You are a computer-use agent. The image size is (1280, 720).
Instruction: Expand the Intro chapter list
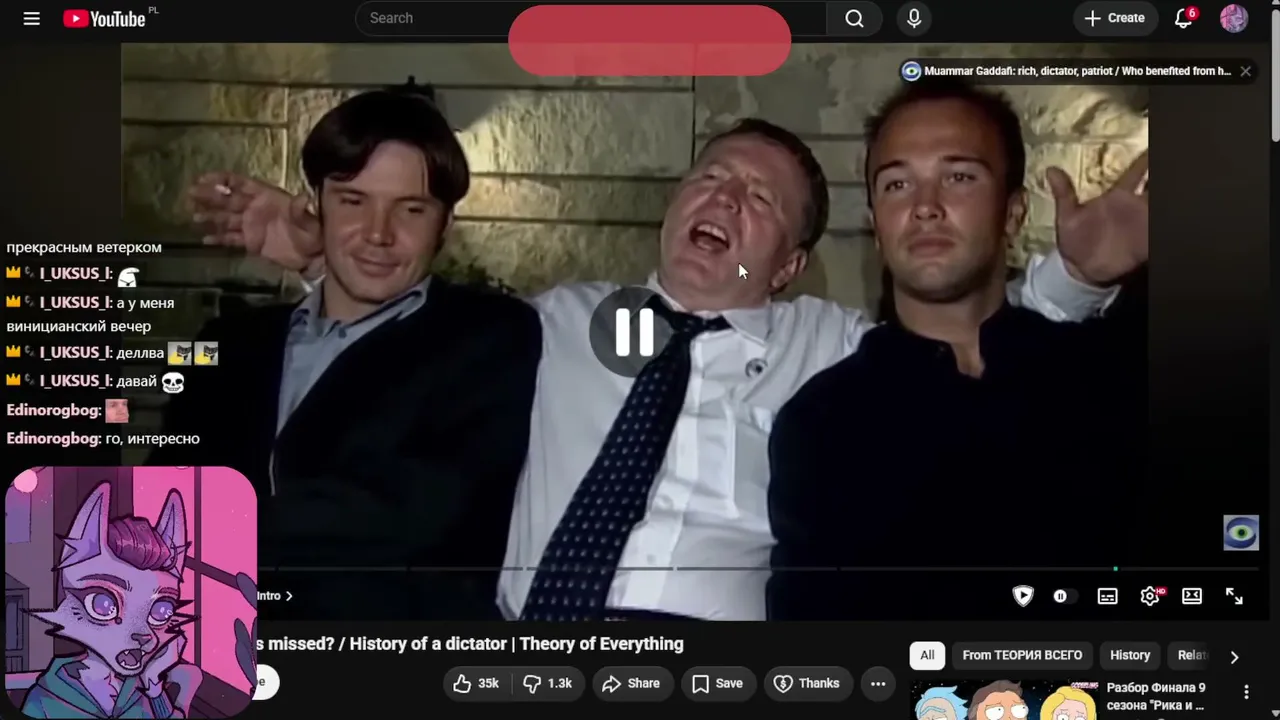coord(275,596)
